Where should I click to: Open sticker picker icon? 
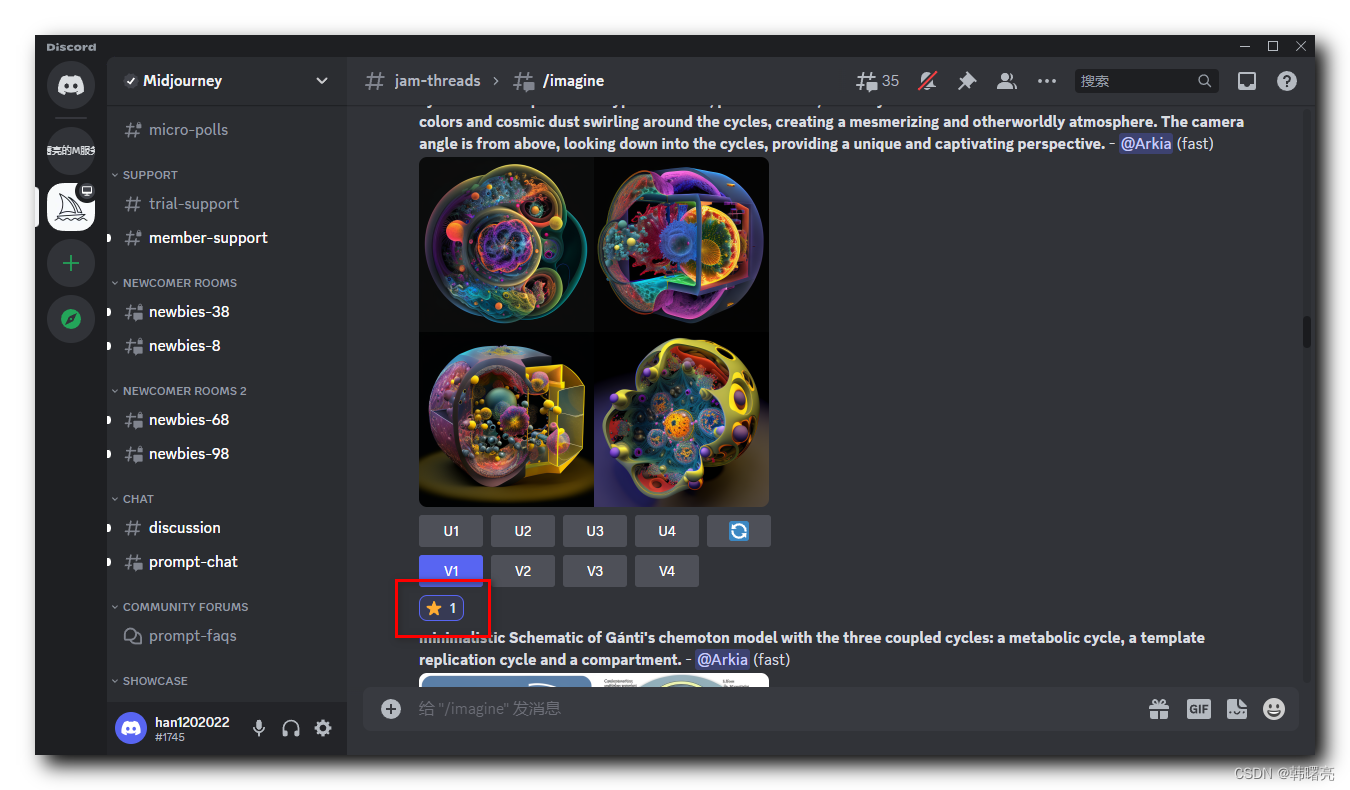click(x=1237, y=709)
